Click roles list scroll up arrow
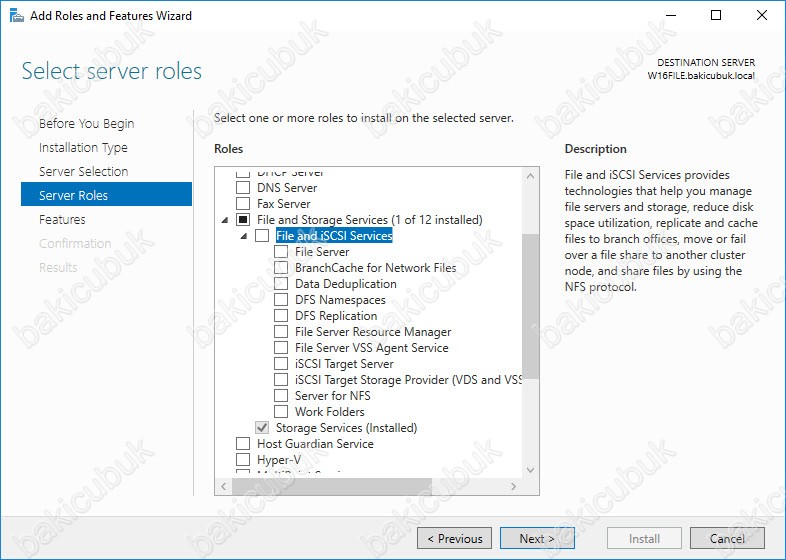The height and width of the screenshot is (560, 786). (530, 176)
